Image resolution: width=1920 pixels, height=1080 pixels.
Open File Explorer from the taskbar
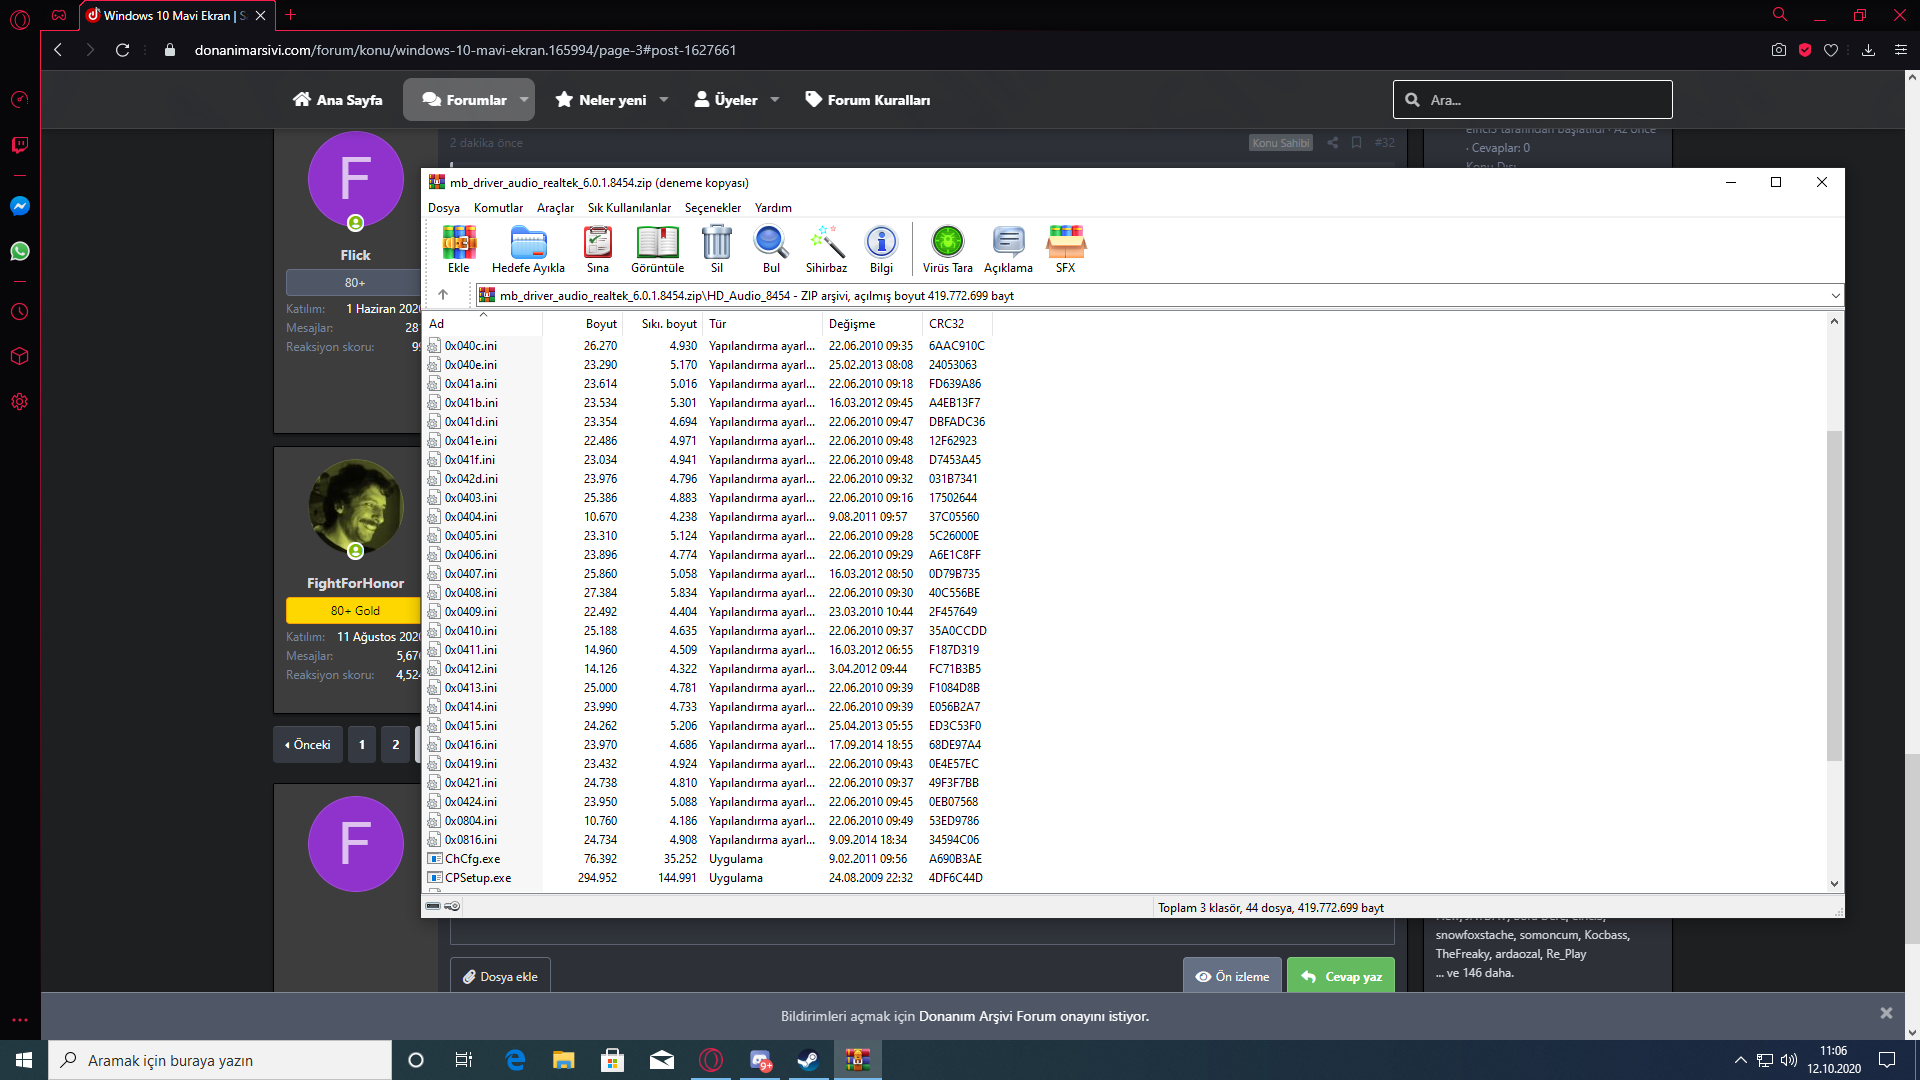[564, 1060]
